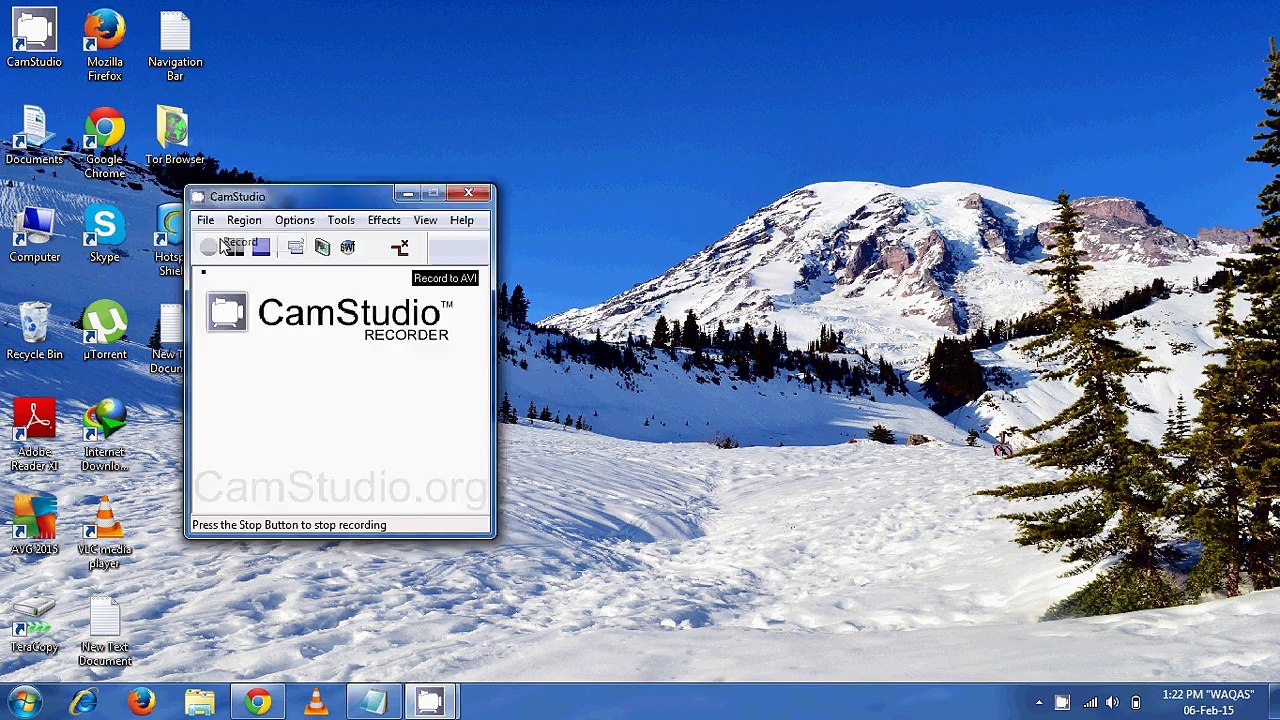
Task: Close the CamStudio window
Action: [468, 193]
